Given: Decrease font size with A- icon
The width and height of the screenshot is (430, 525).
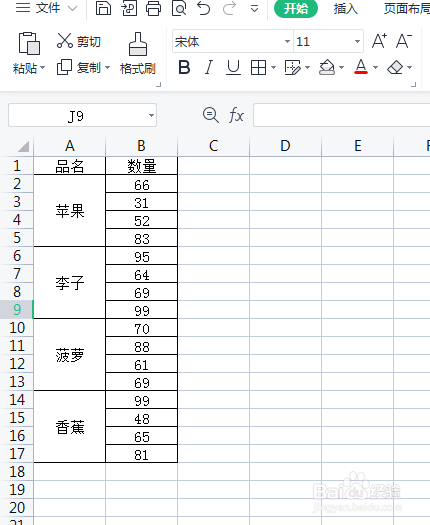Looking at the screenshot, I should point(404,41).
